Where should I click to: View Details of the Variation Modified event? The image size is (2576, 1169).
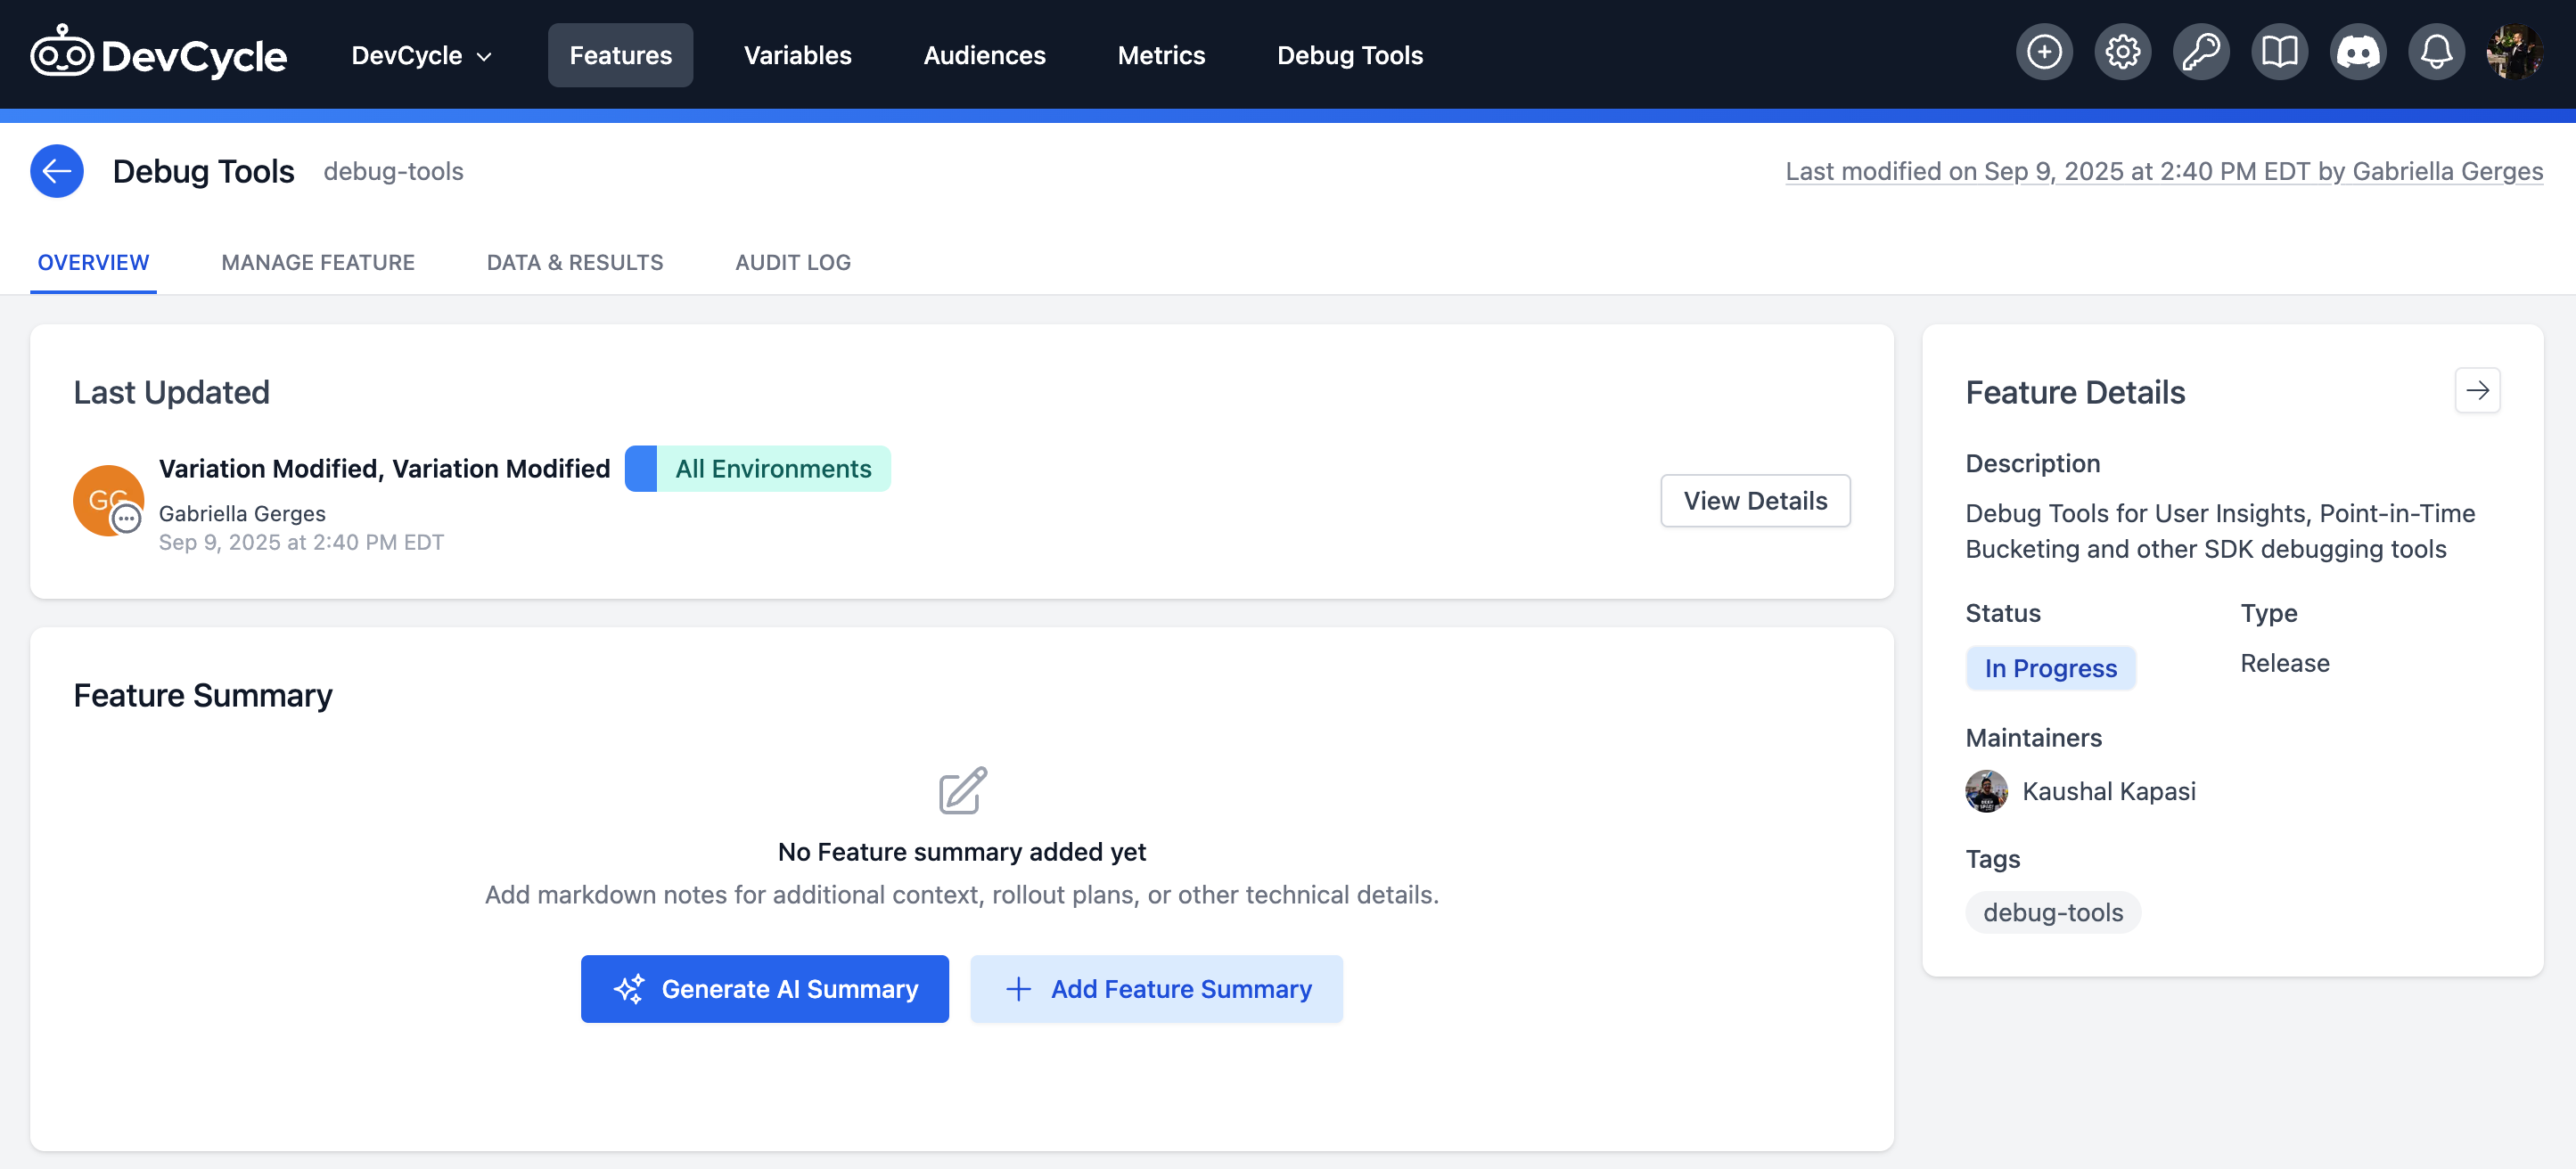click(1755, 500)
